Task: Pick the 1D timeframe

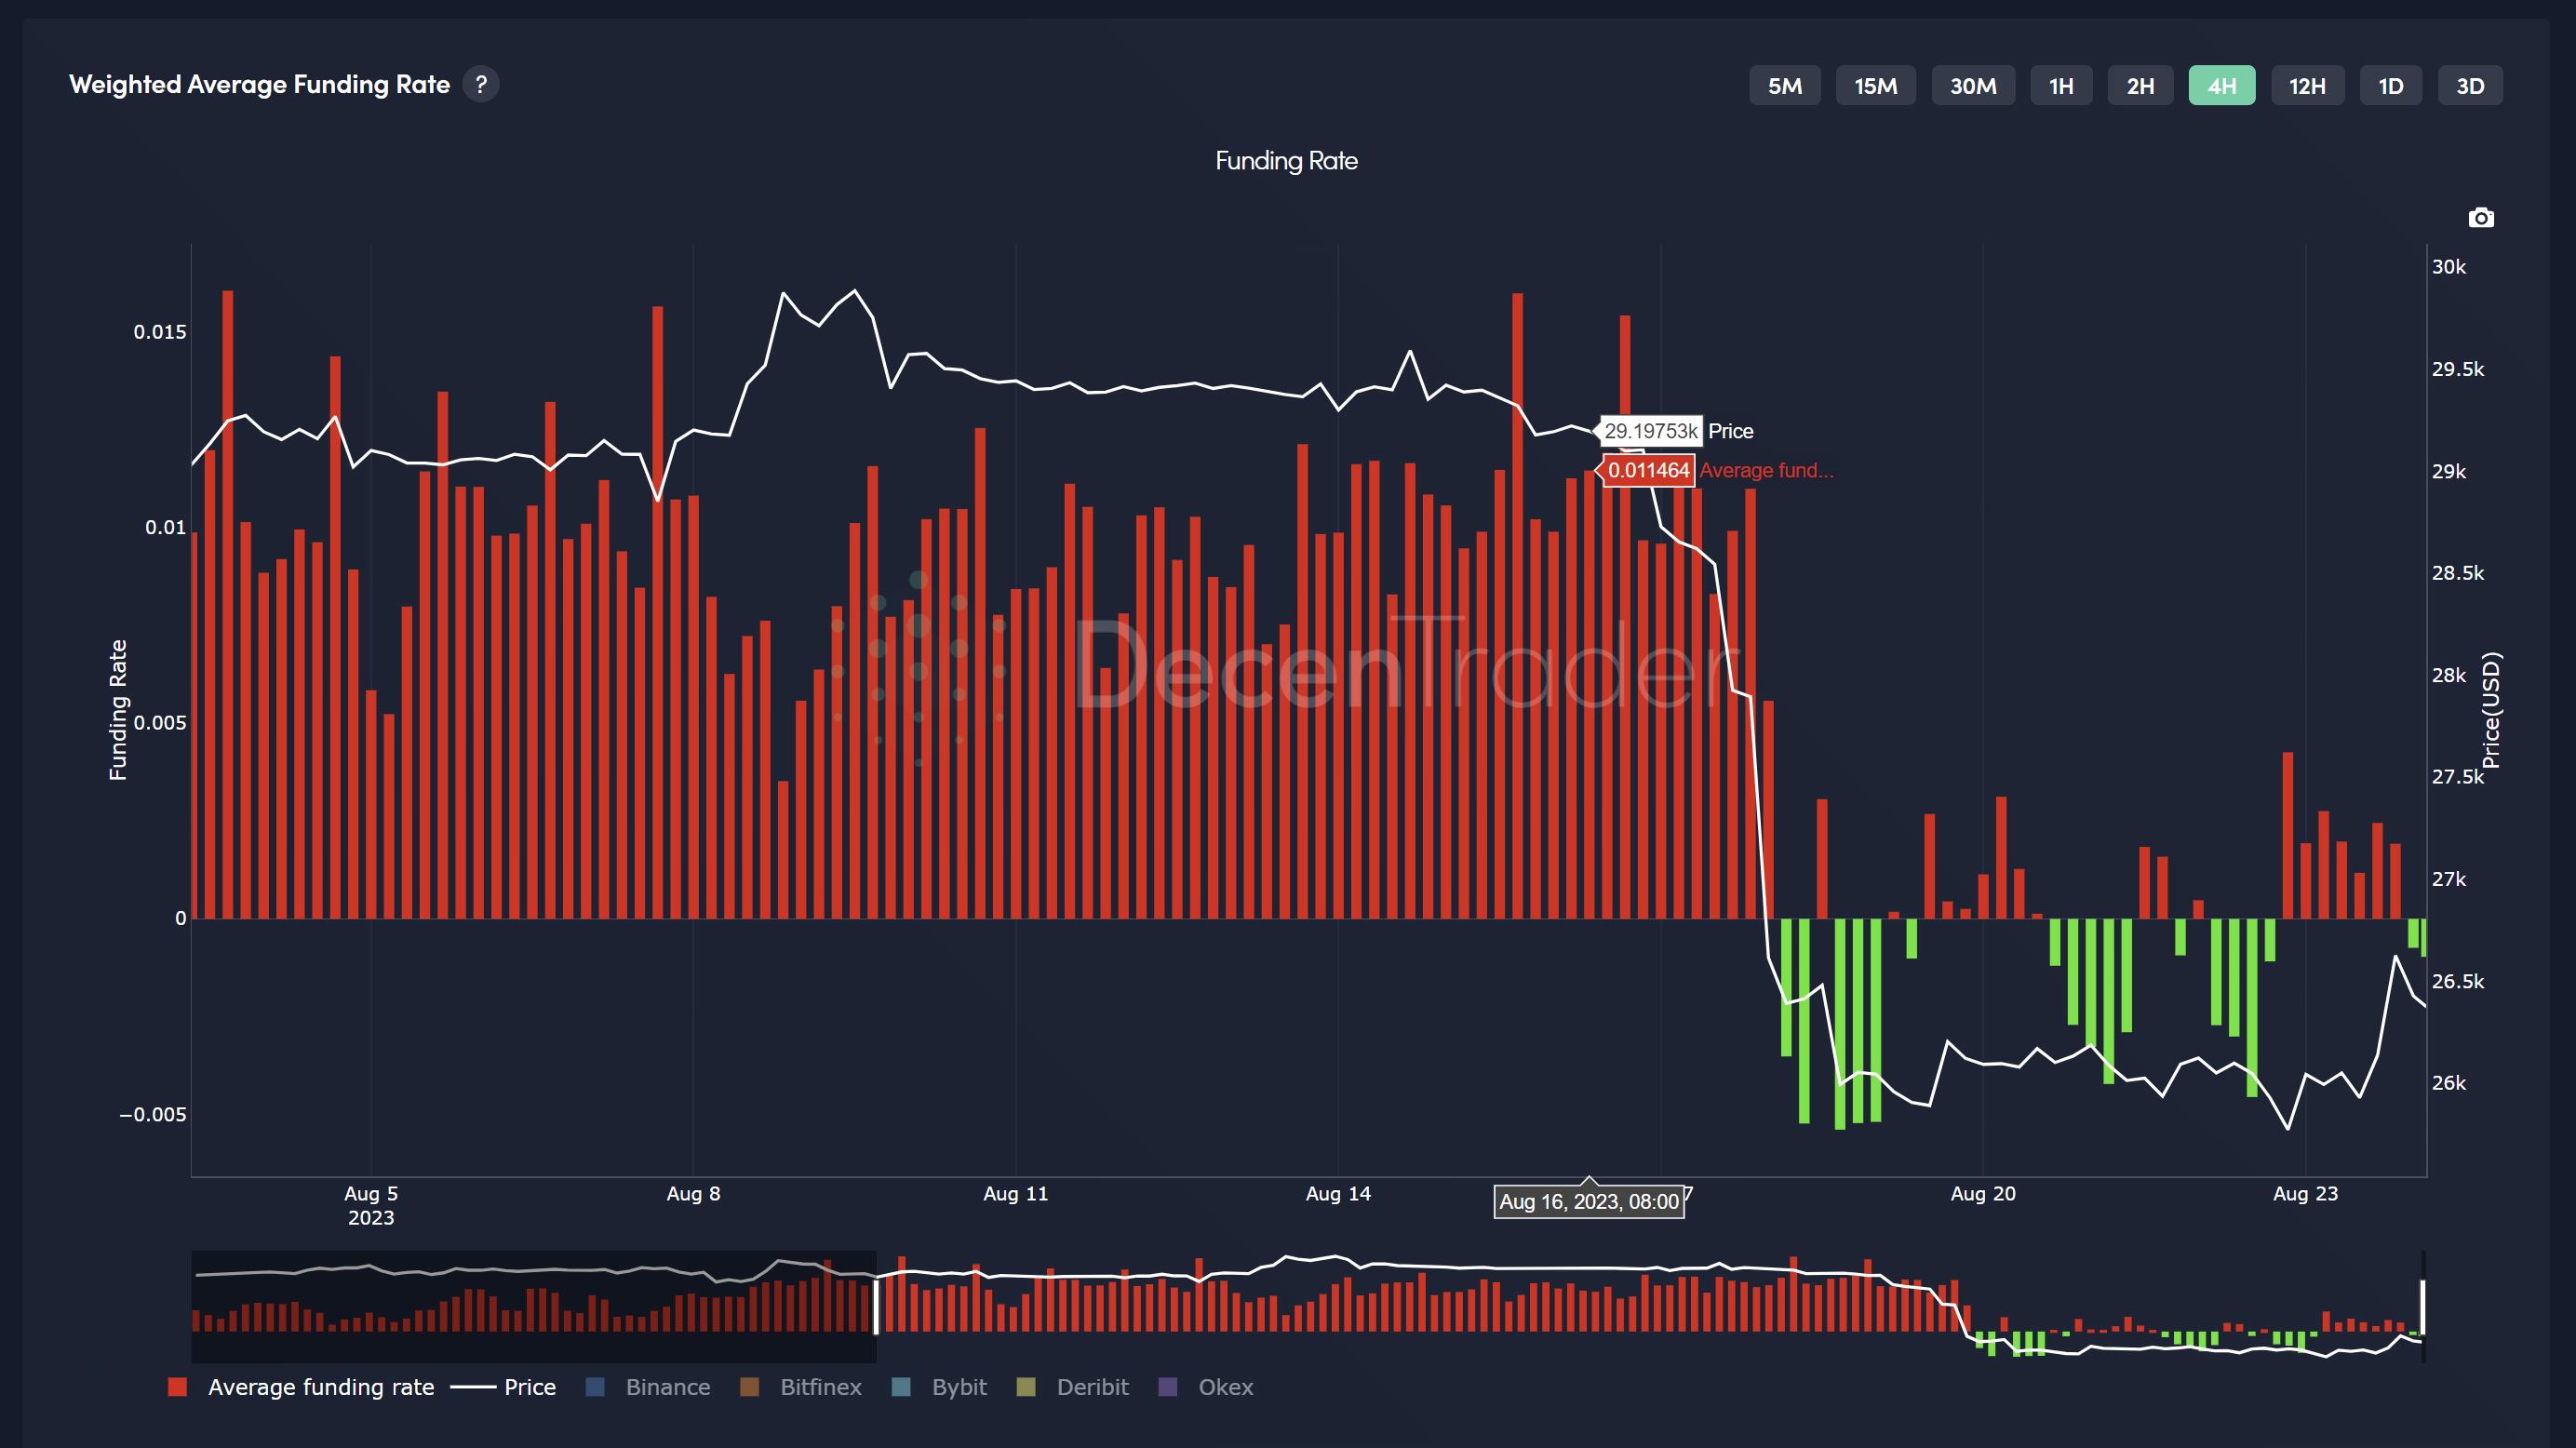Action: click(2390, 86)
